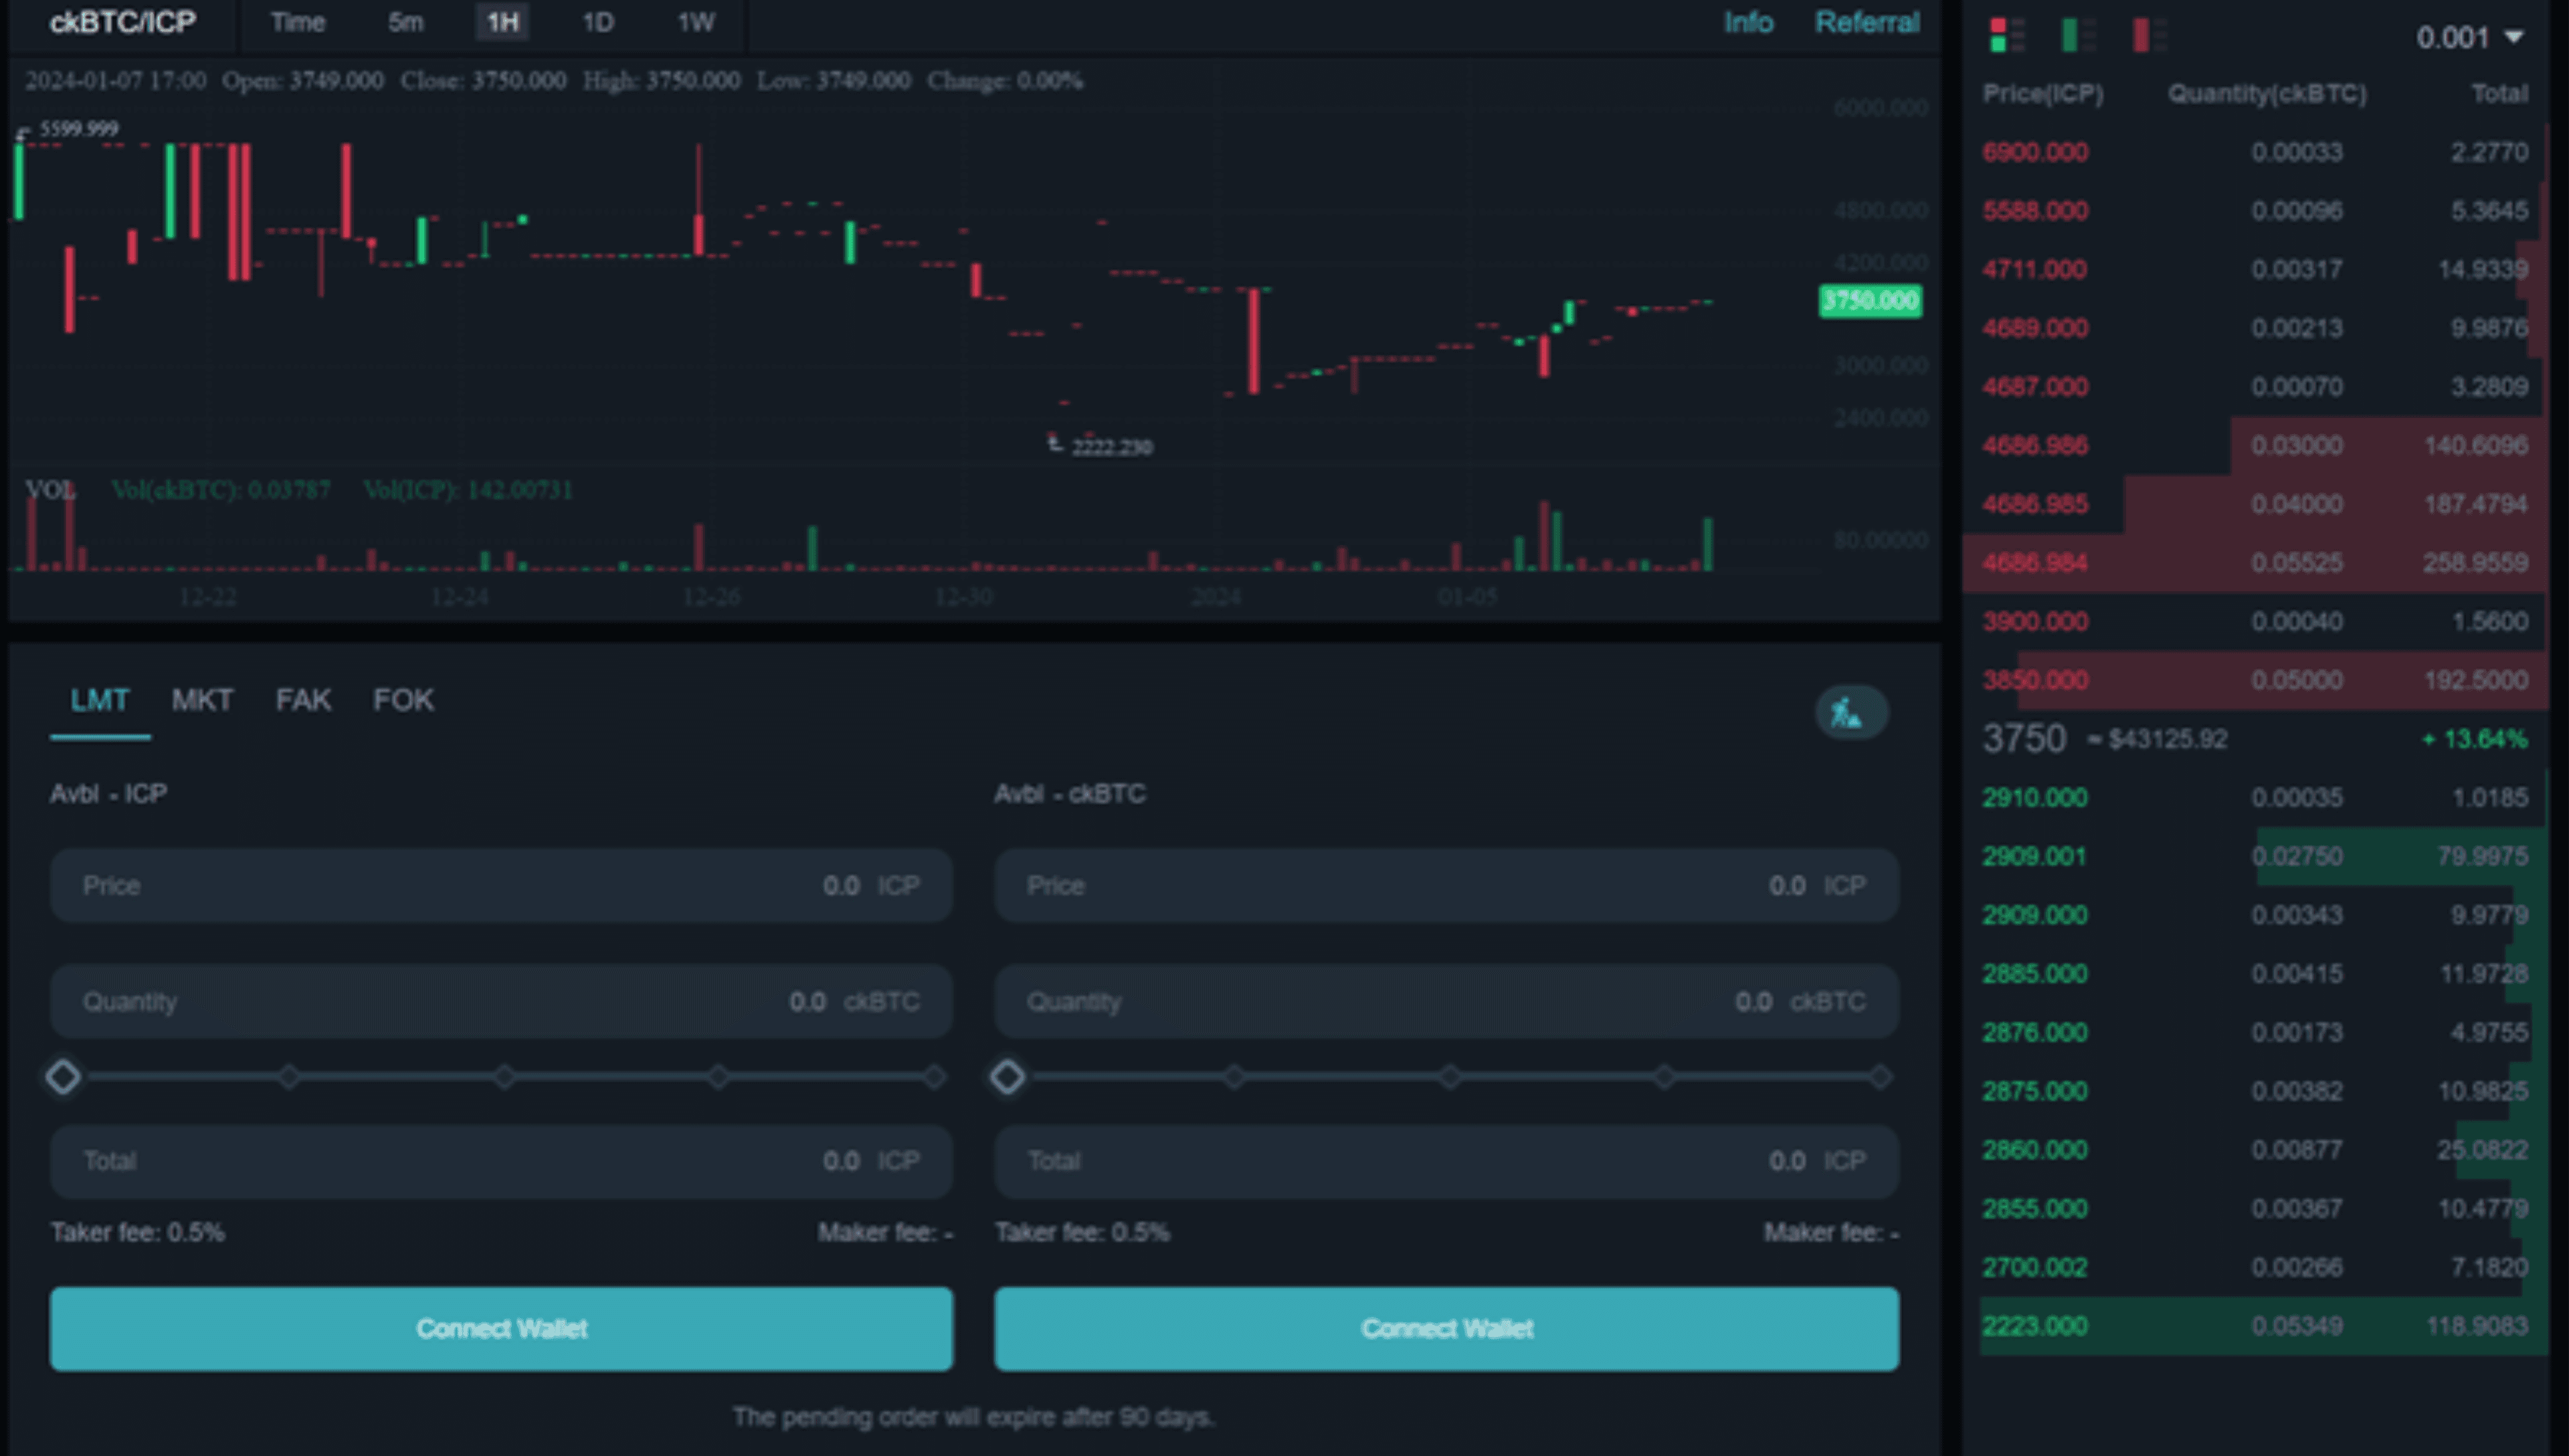Click the buy-side amount slider handle
Viewport: 2569px width, 1456px height.
[x=63, y=1077]
